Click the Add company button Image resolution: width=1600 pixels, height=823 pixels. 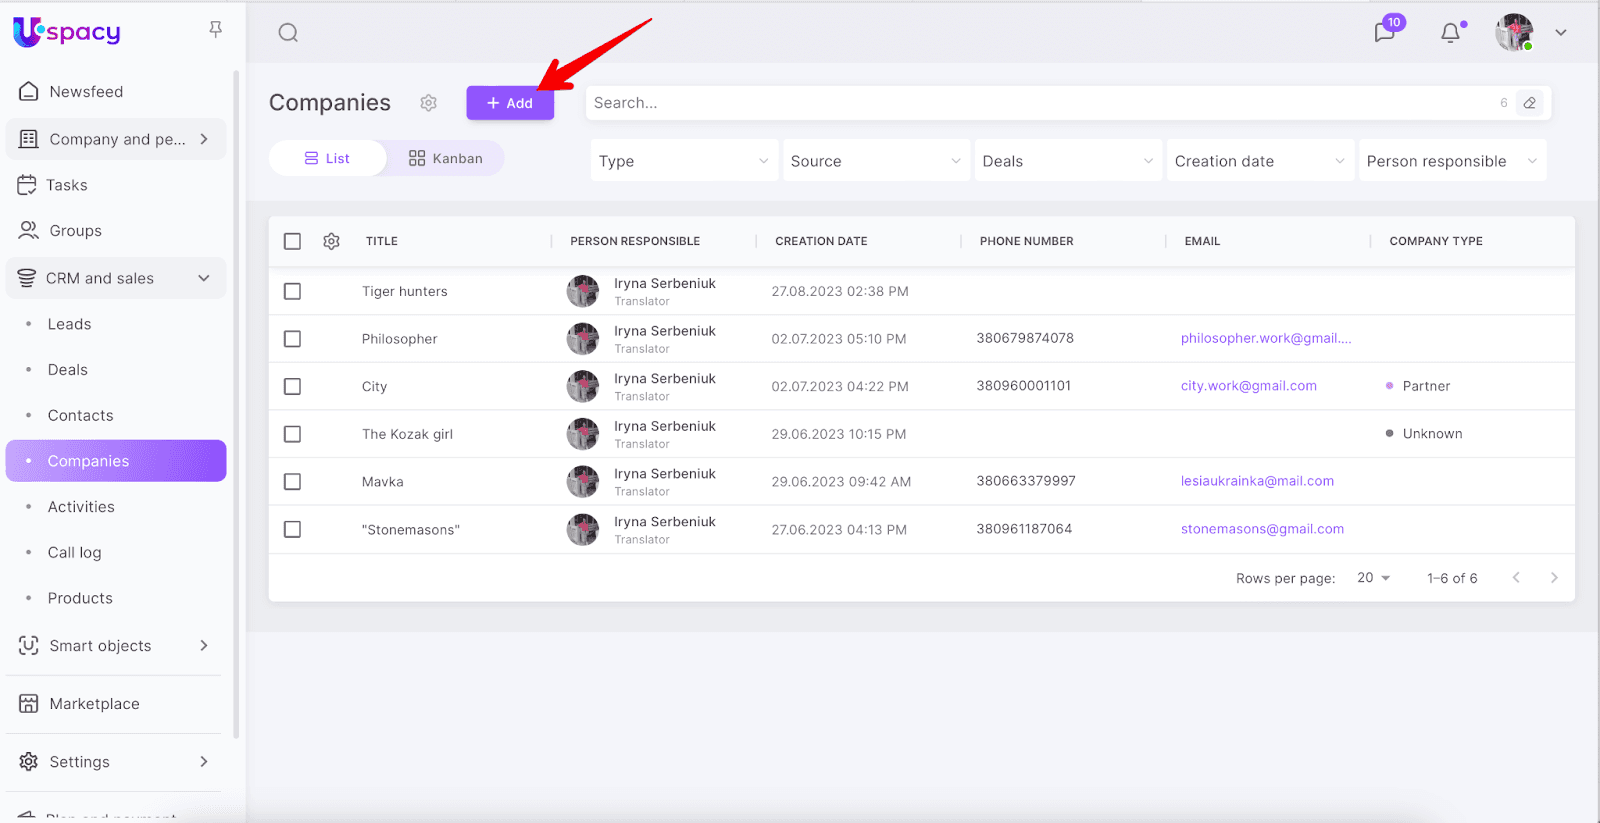pyautogui.click(x=510, y=103)
